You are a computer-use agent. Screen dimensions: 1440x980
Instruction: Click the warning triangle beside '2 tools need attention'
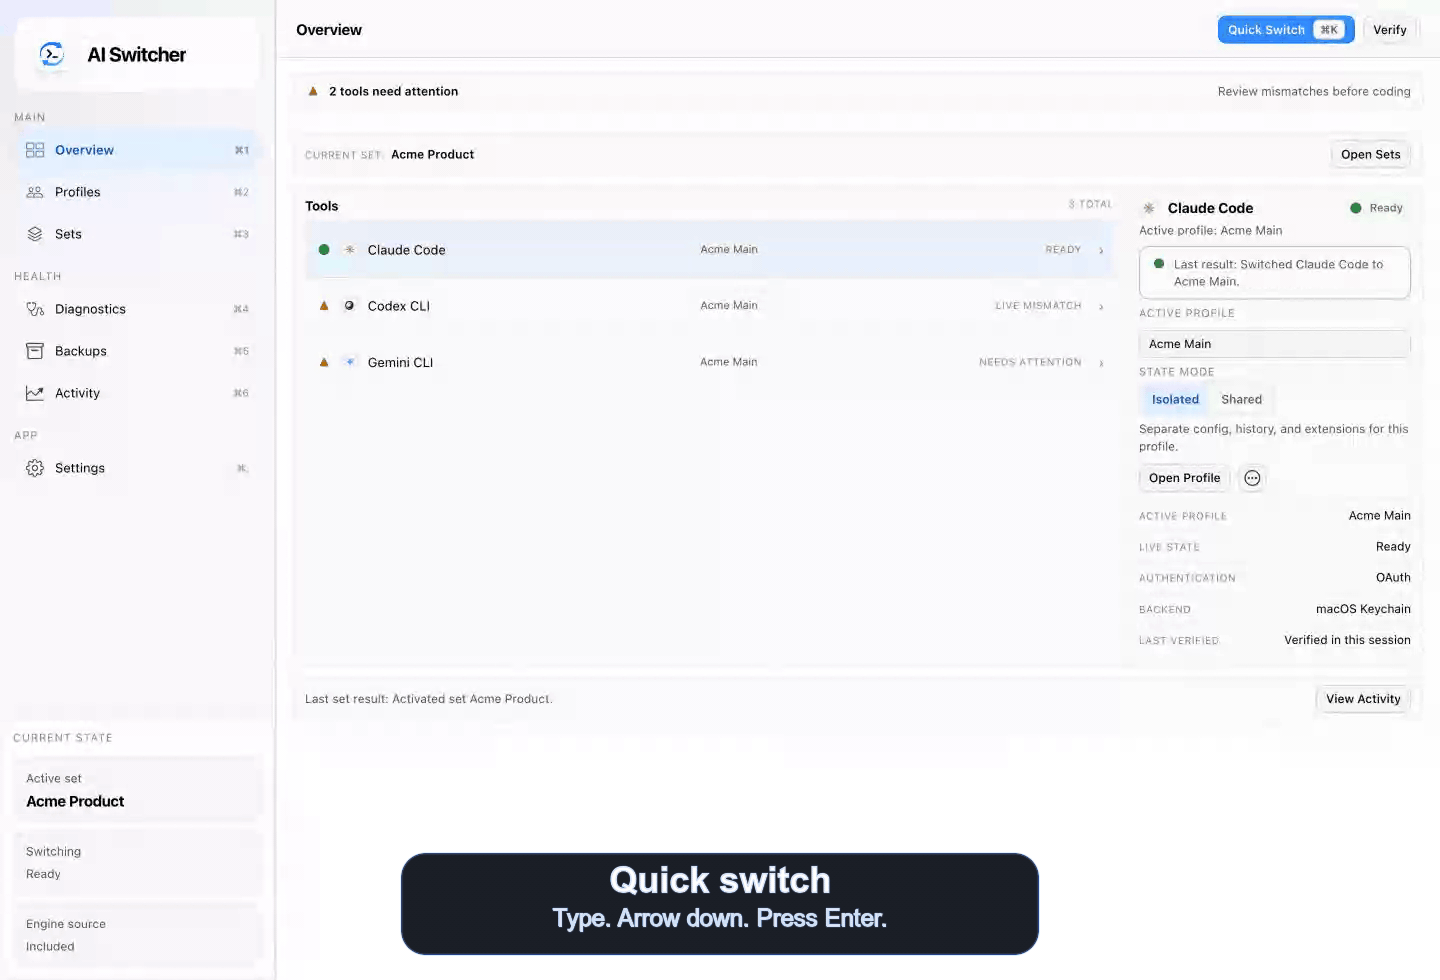(313, 91)
